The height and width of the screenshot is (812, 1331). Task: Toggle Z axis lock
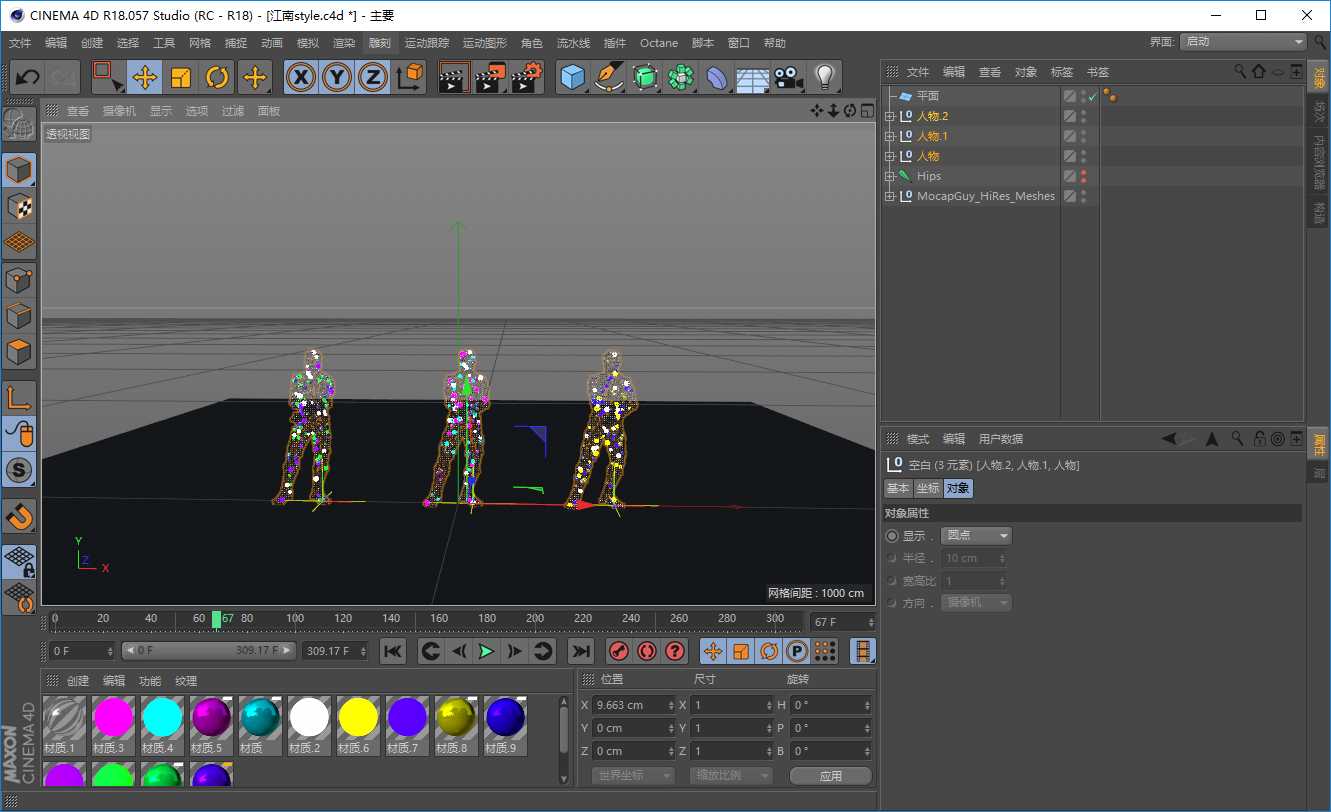(x=373, y=77)
